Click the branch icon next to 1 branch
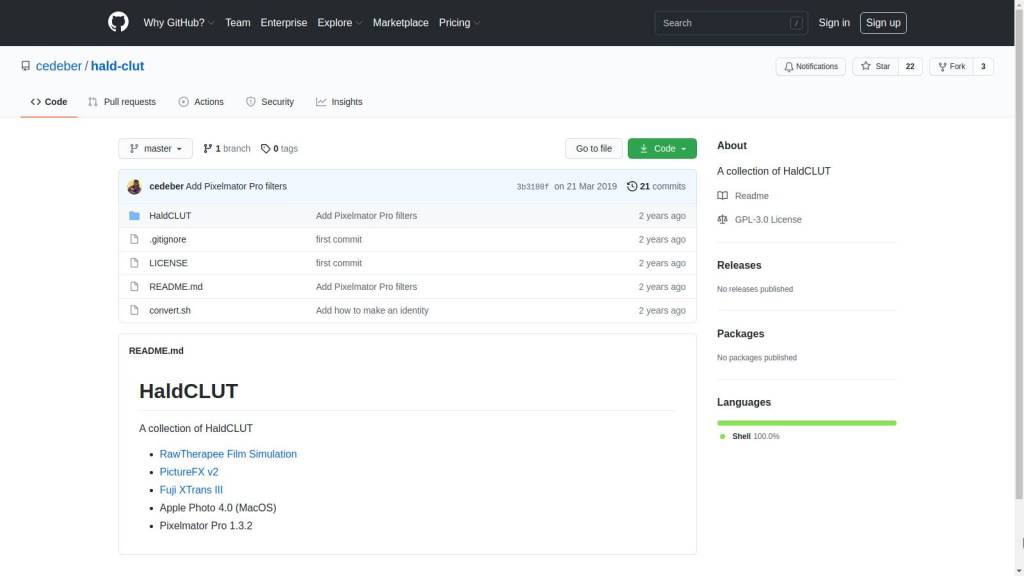This screenshot has width=1024, height=576. point(208,148)
